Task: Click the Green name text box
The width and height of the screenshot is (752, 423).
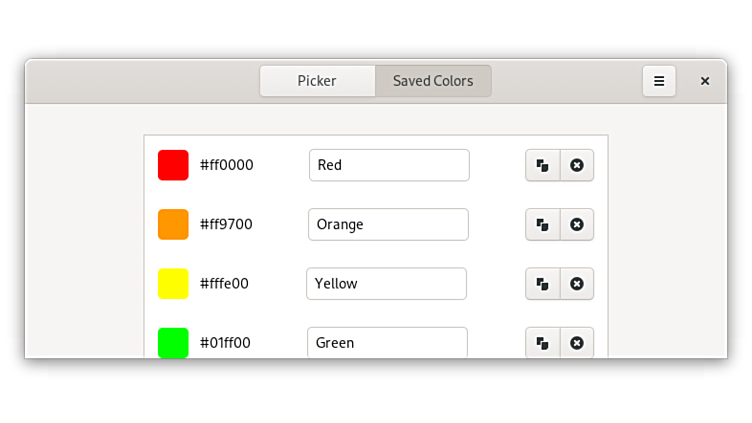Action: 387,343
